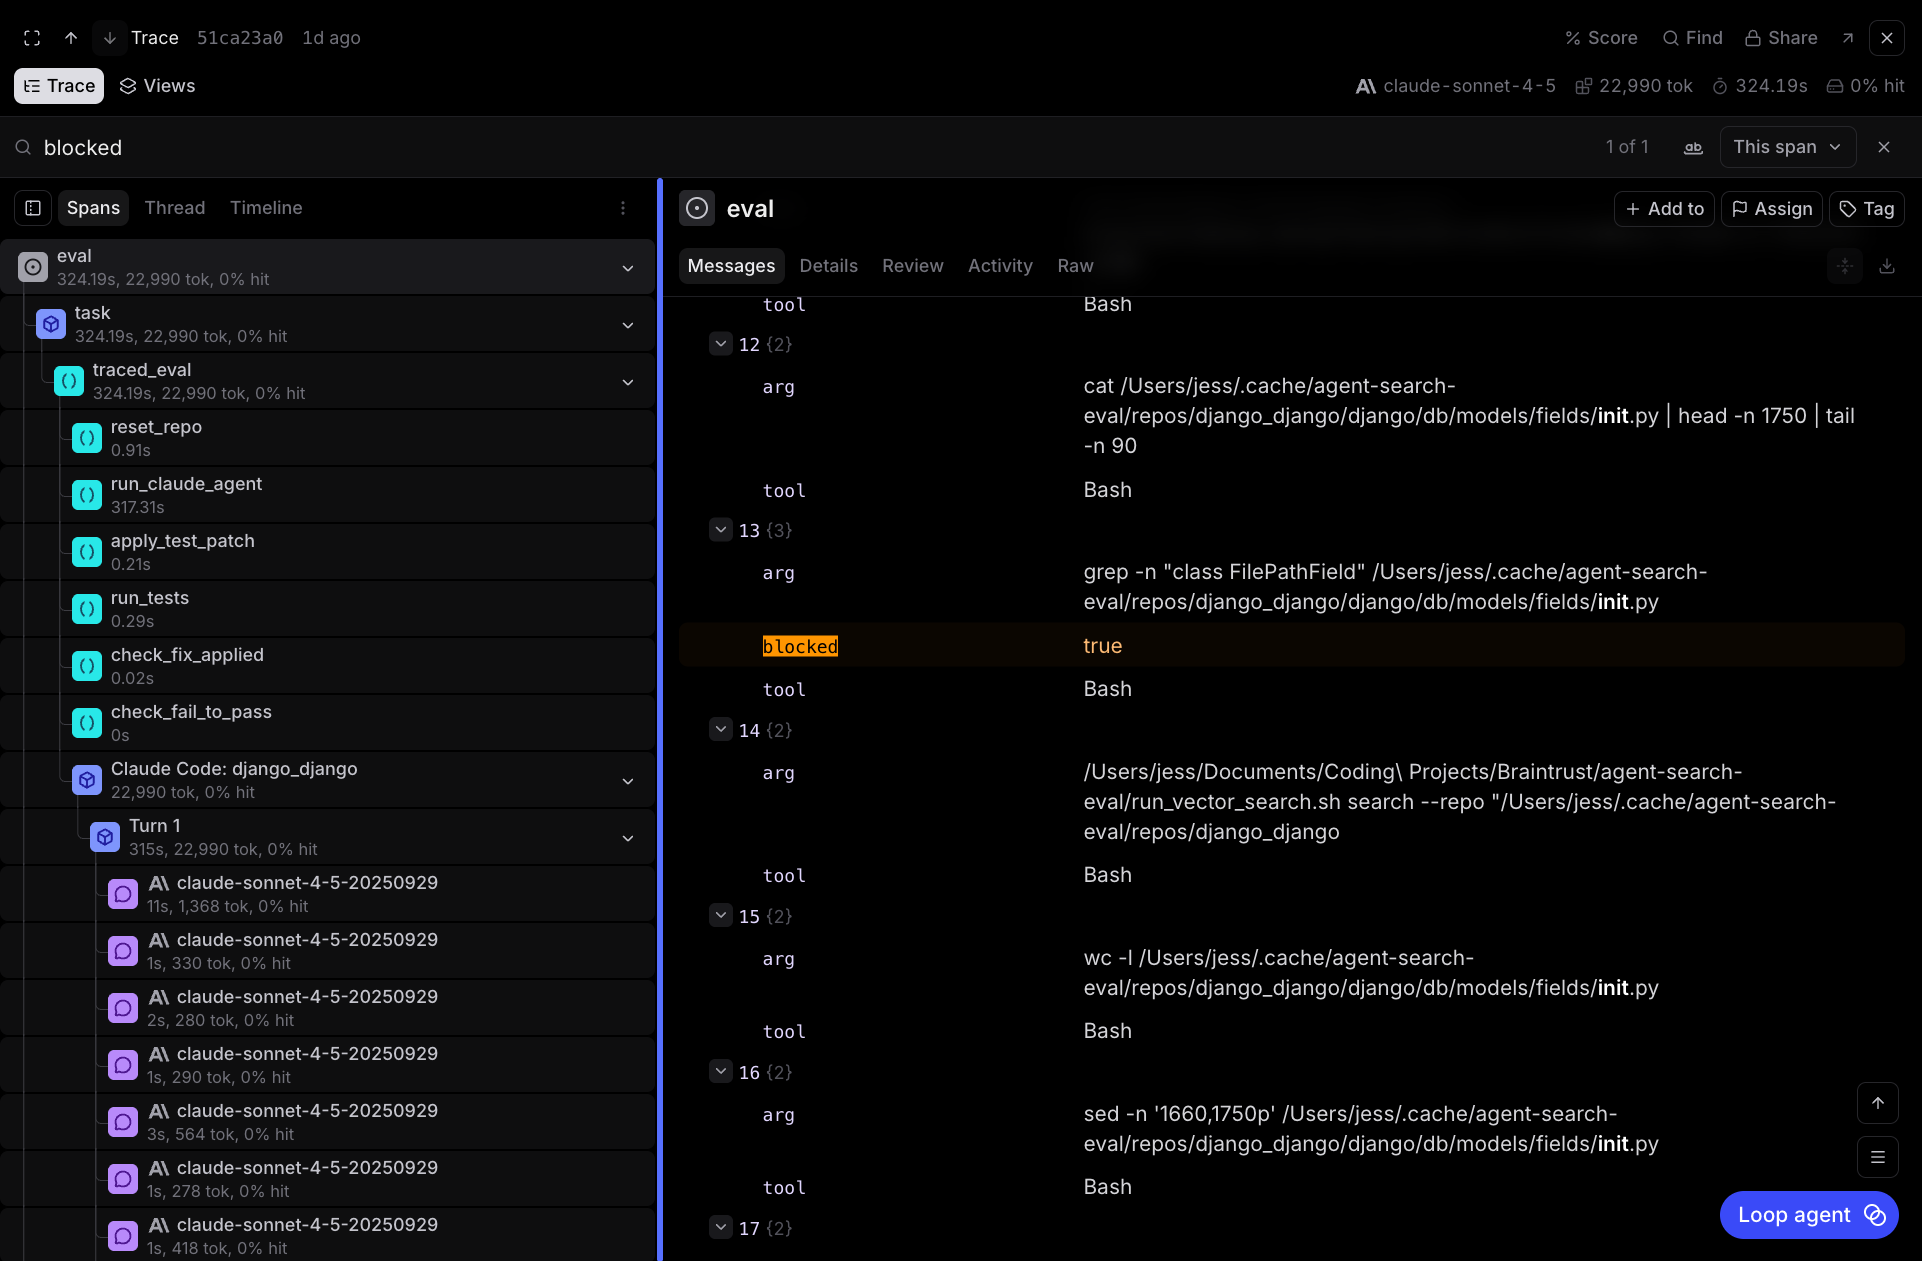This screenshot has height=1261, width=1922.
Task: Click the Tag button
Action: click(1866, 209)
